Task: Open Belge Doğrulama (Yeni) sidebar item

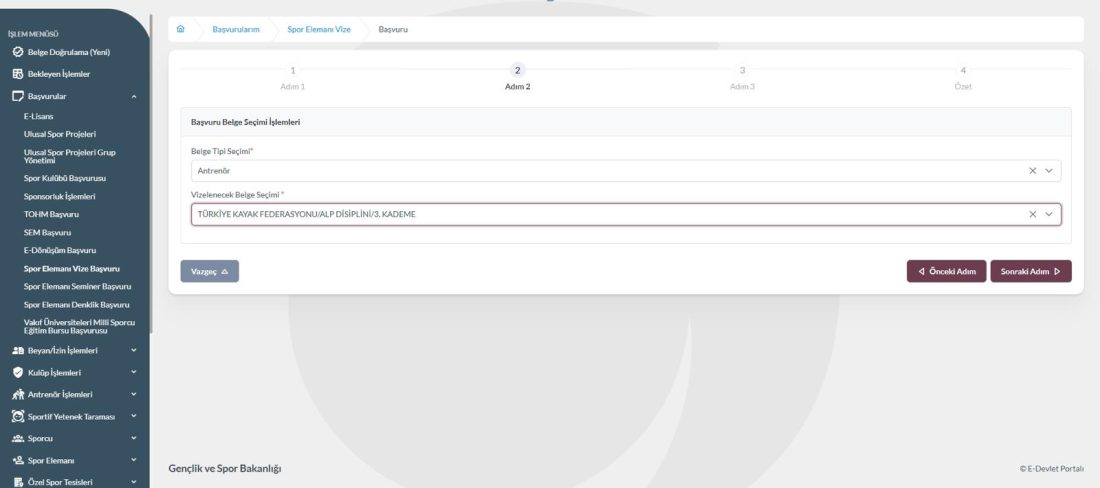Action: coord(68,52)
